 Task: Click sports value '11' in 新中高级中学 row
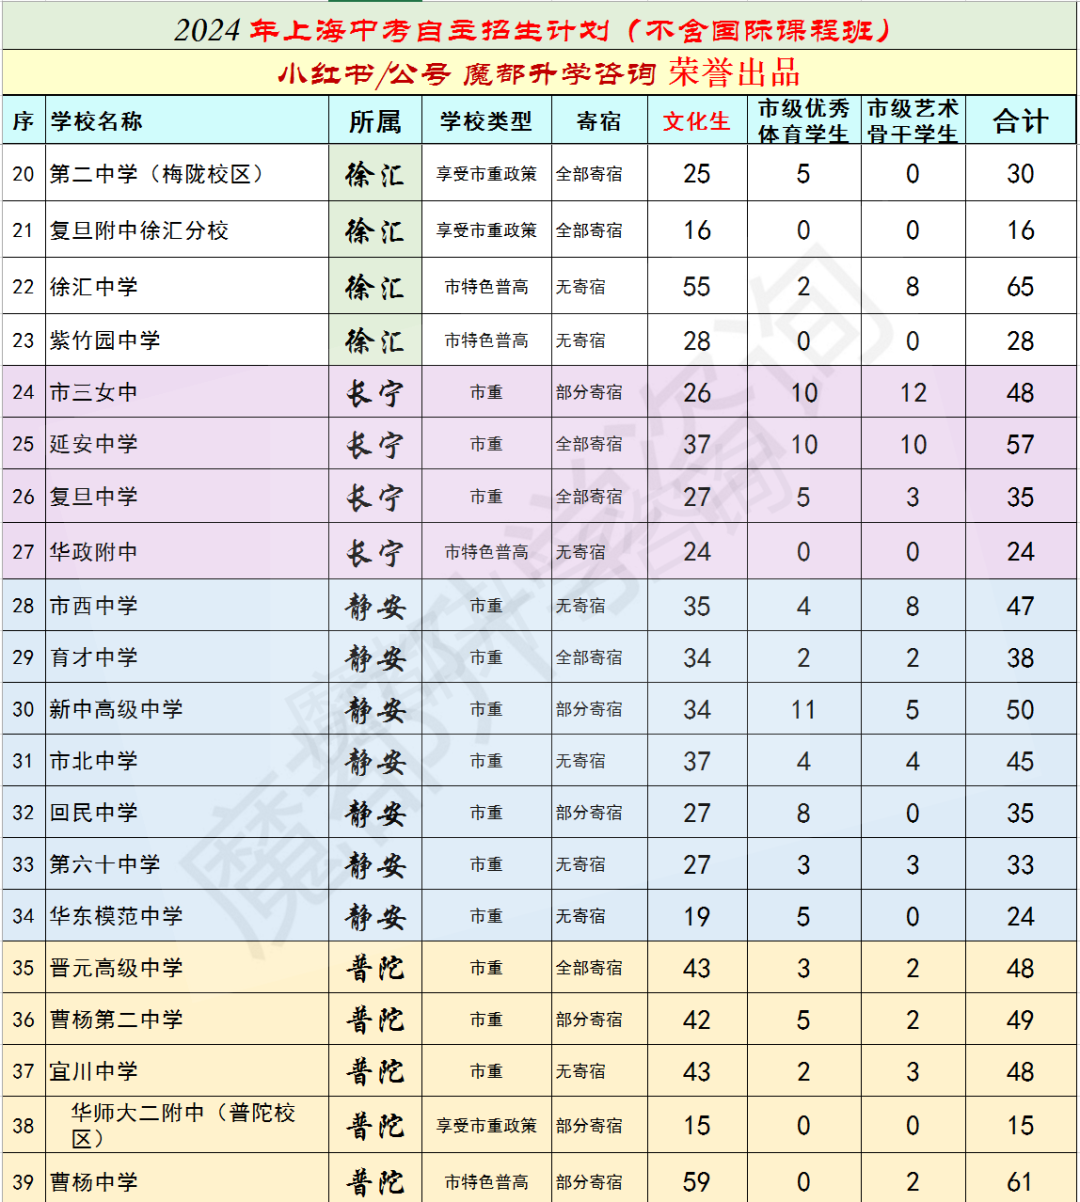803,710
